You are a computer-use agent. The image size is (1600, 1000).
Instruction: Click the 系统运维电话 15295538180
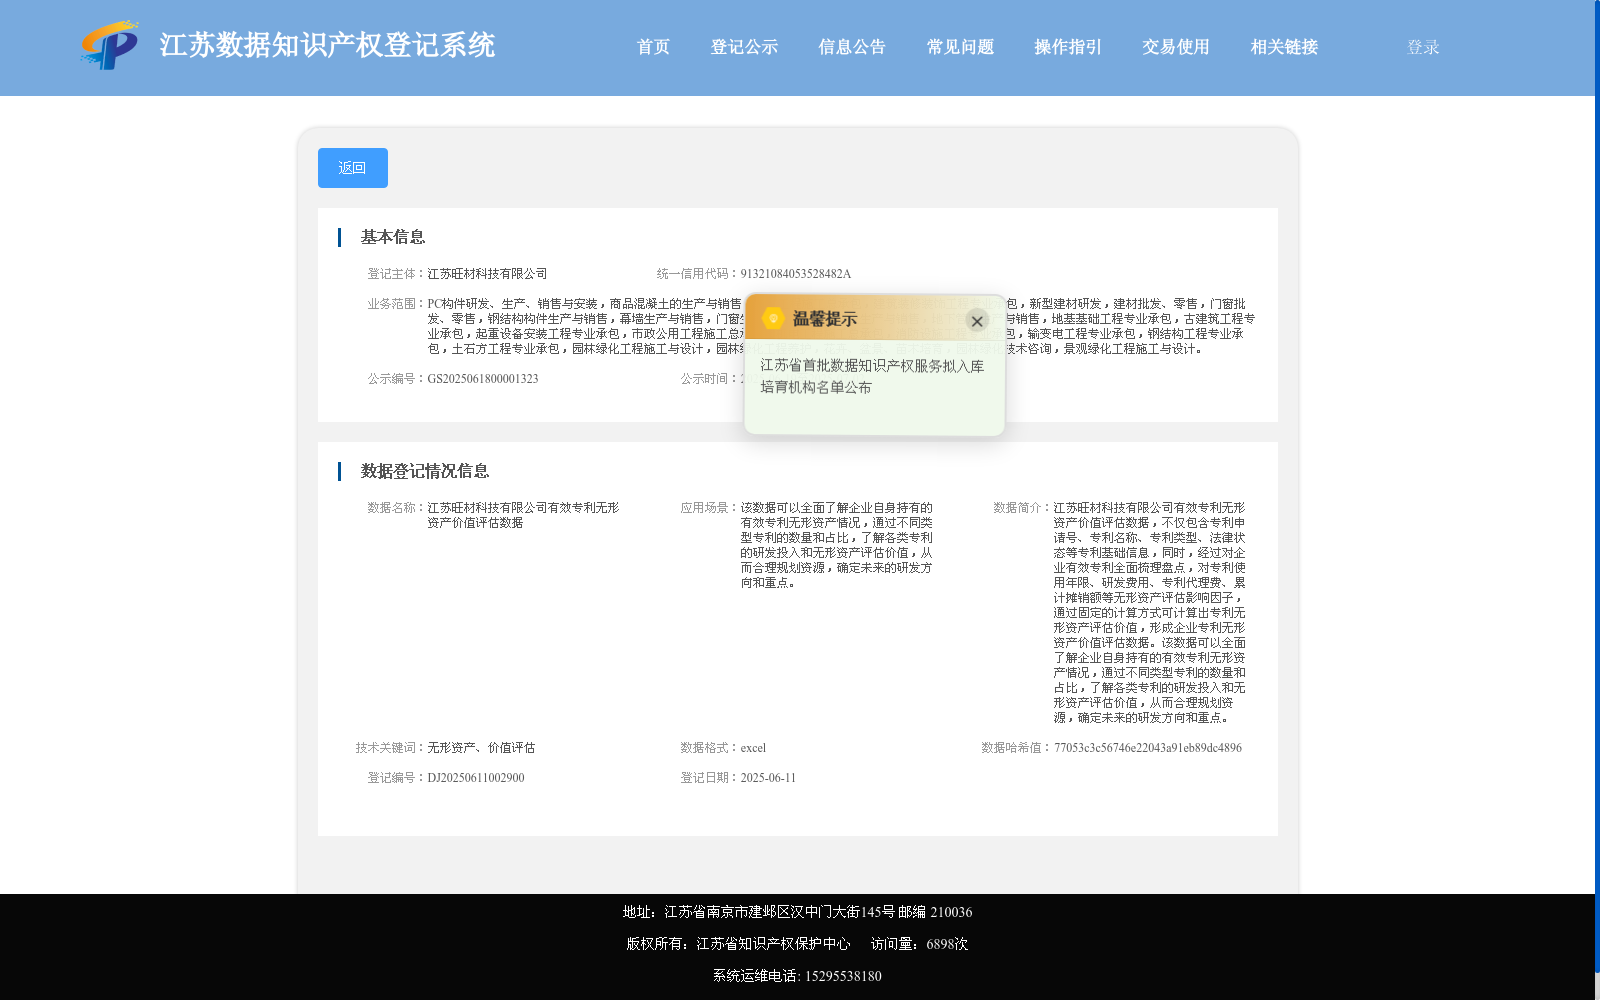(797, 976)
